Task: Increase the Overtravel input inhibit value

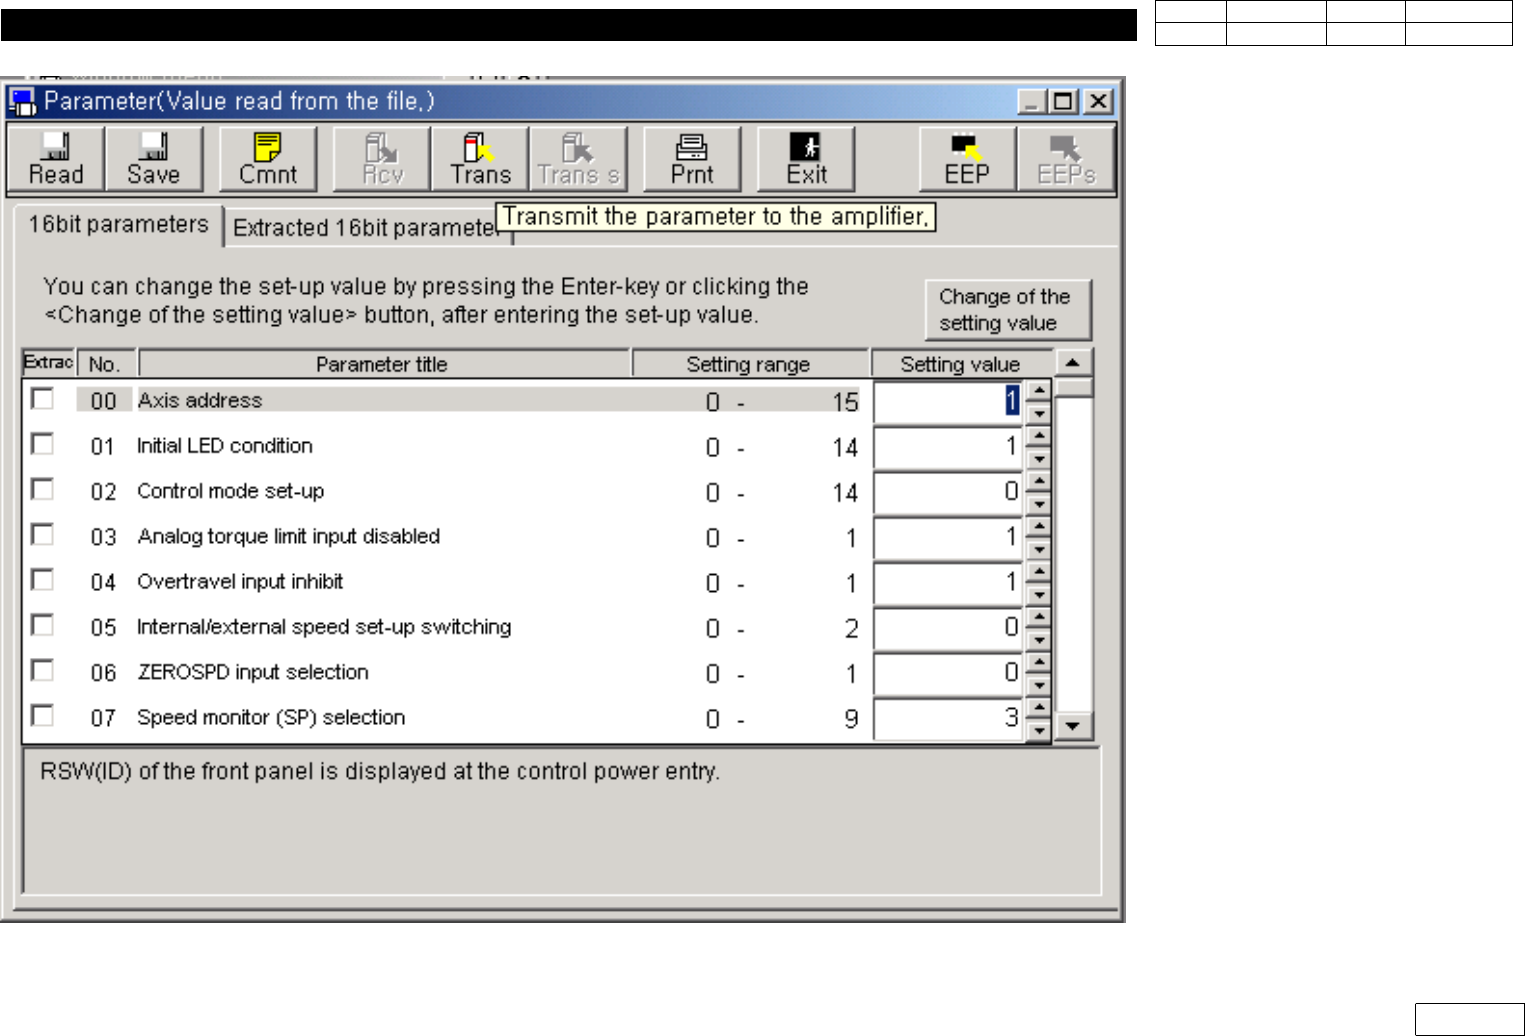Action: (x=1039, y=572)
